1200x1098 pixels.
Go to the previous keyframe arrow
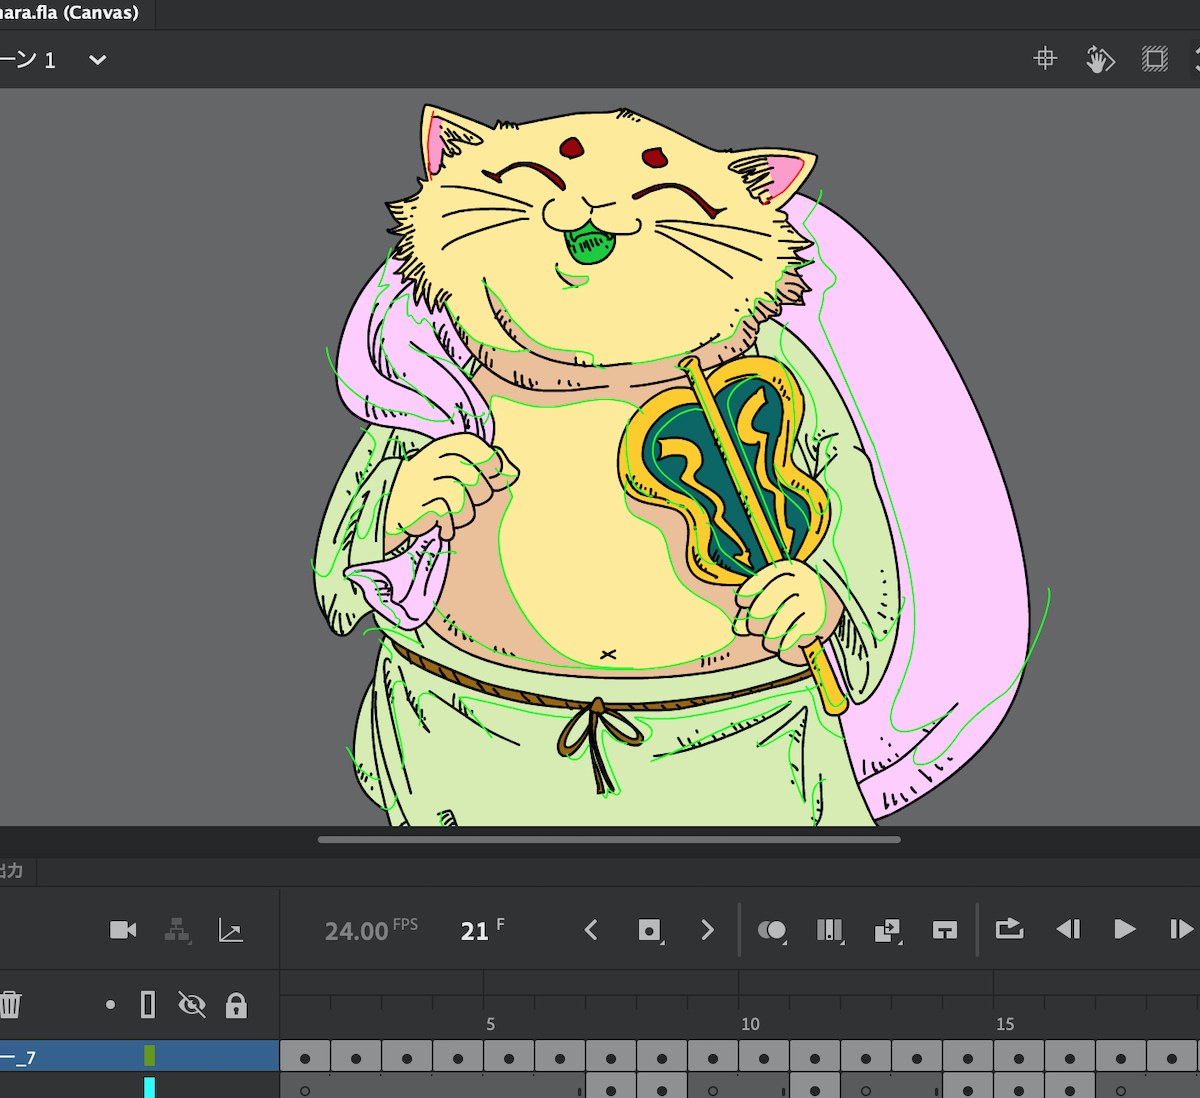(x=591, y=931)
